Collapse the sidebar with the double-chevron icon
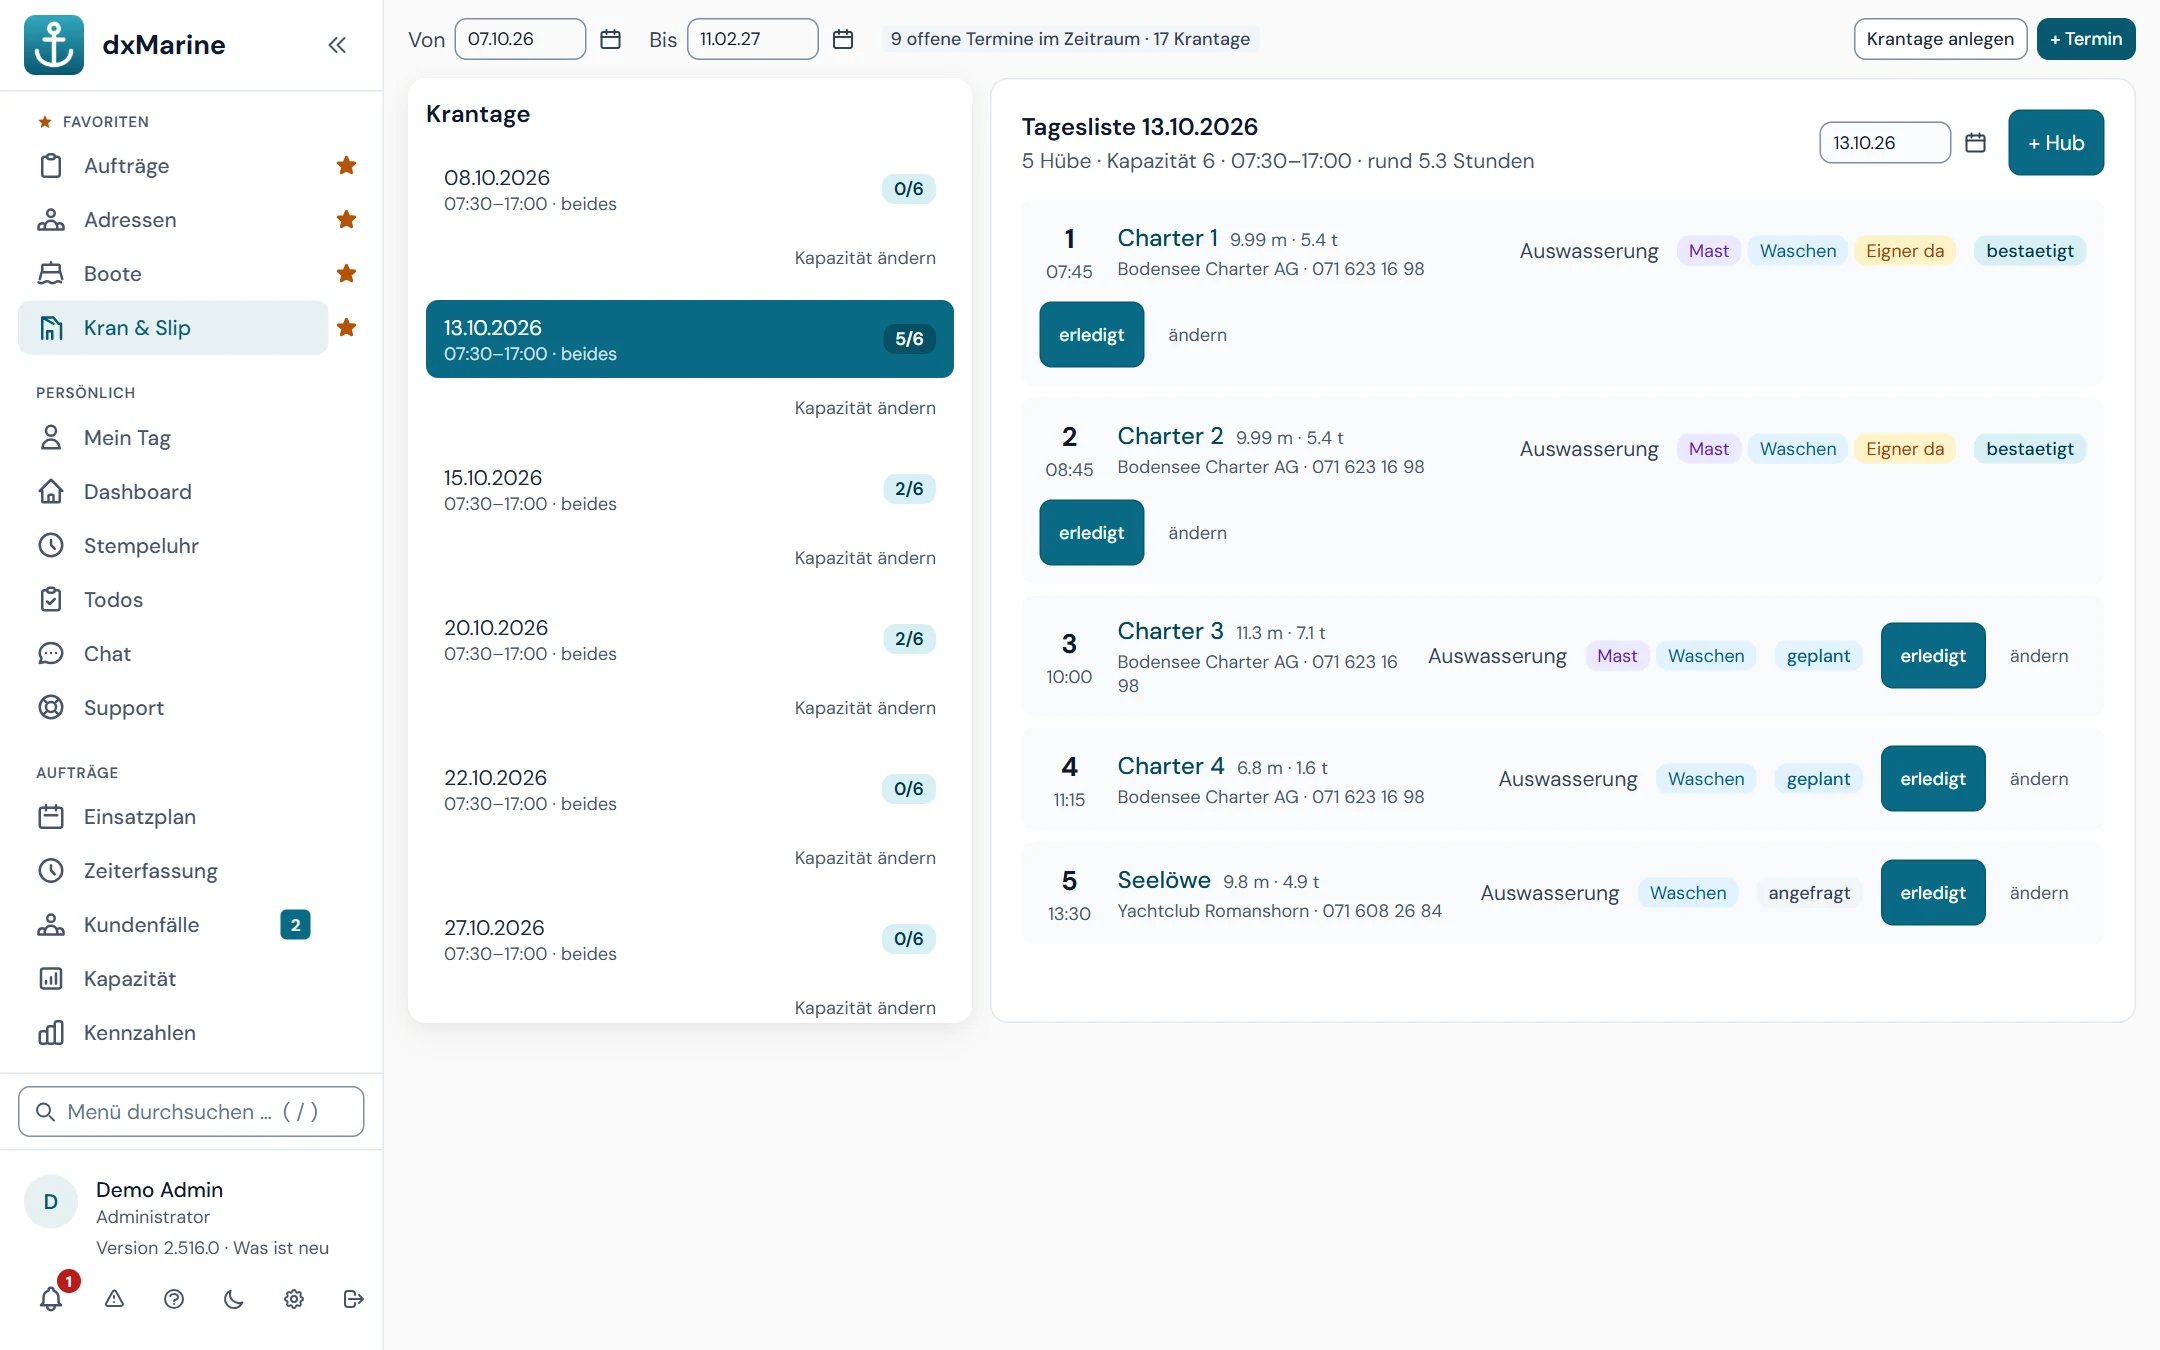The image size is (2160, 1350). pyautogui.click(x=337, y=45)
